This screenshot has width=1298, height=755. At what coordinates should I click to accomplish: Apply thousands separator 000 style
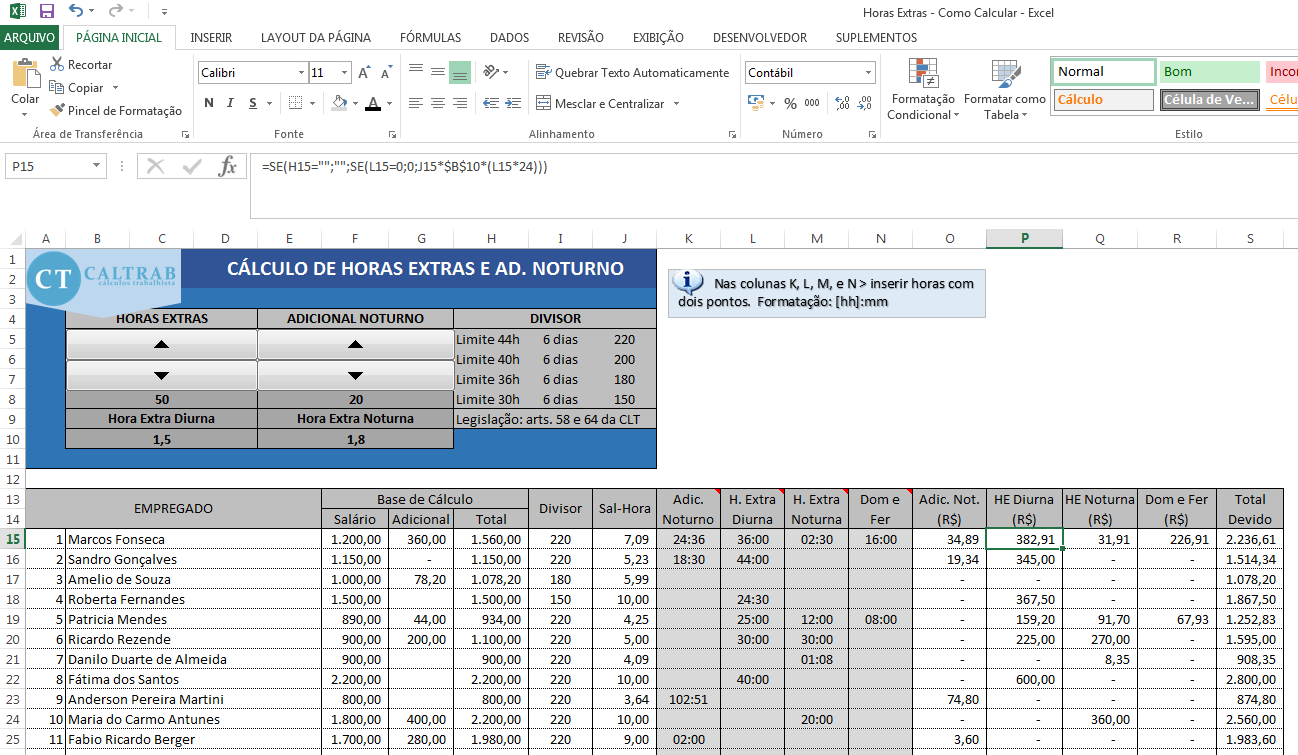(812, 103)
